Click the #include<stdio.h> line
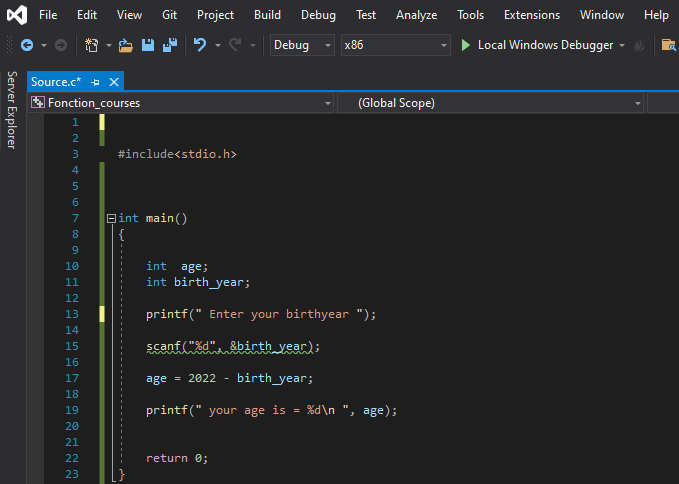 pyautogui.click(x=177, y=154)
